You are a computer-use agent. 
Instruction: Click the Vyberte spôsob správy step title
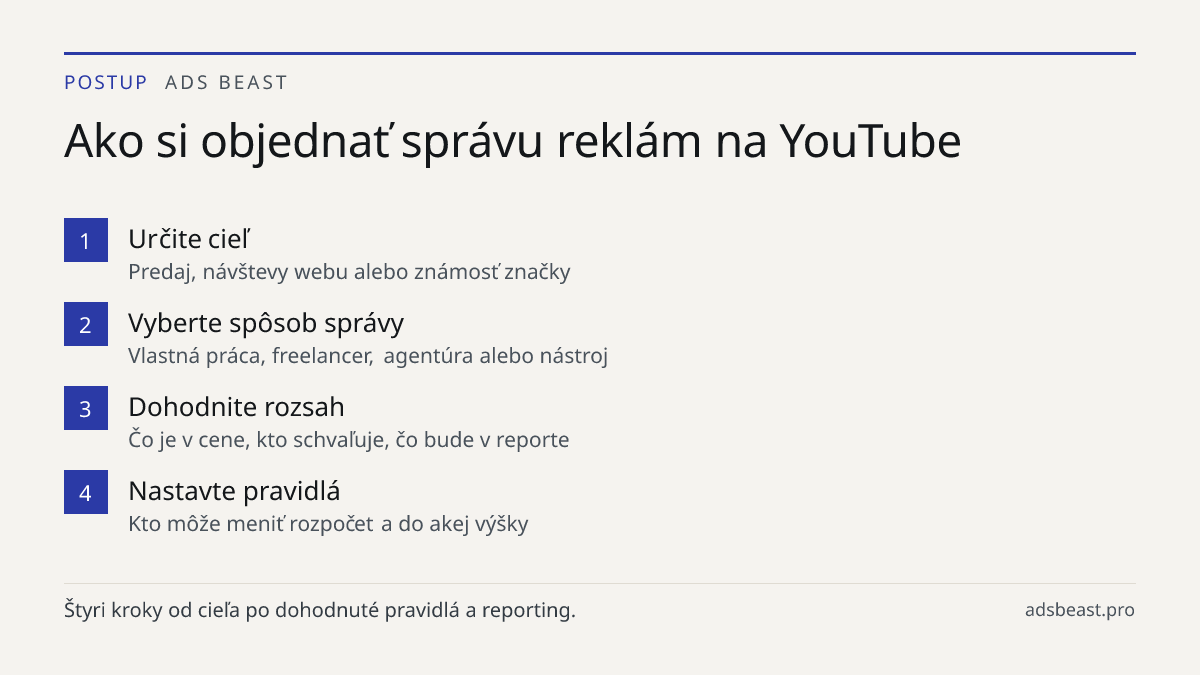266,323
